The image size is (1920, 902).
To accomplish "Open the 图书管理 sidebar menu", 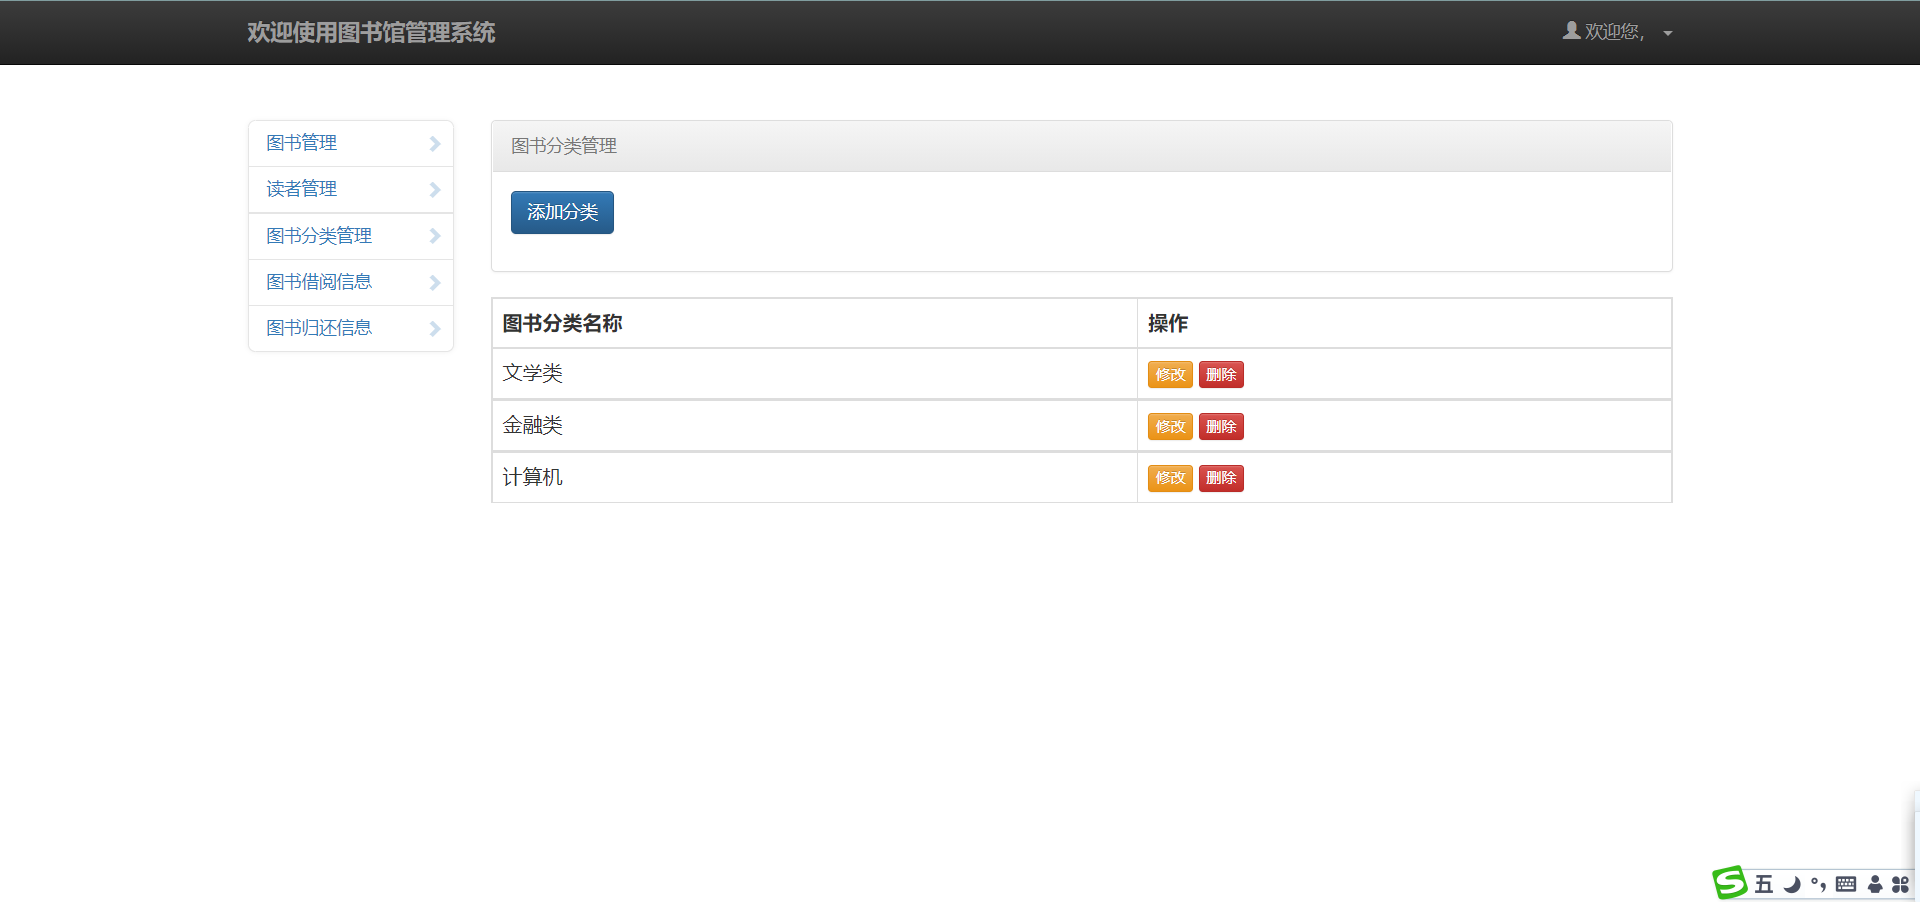I will (x=351, y=143).
